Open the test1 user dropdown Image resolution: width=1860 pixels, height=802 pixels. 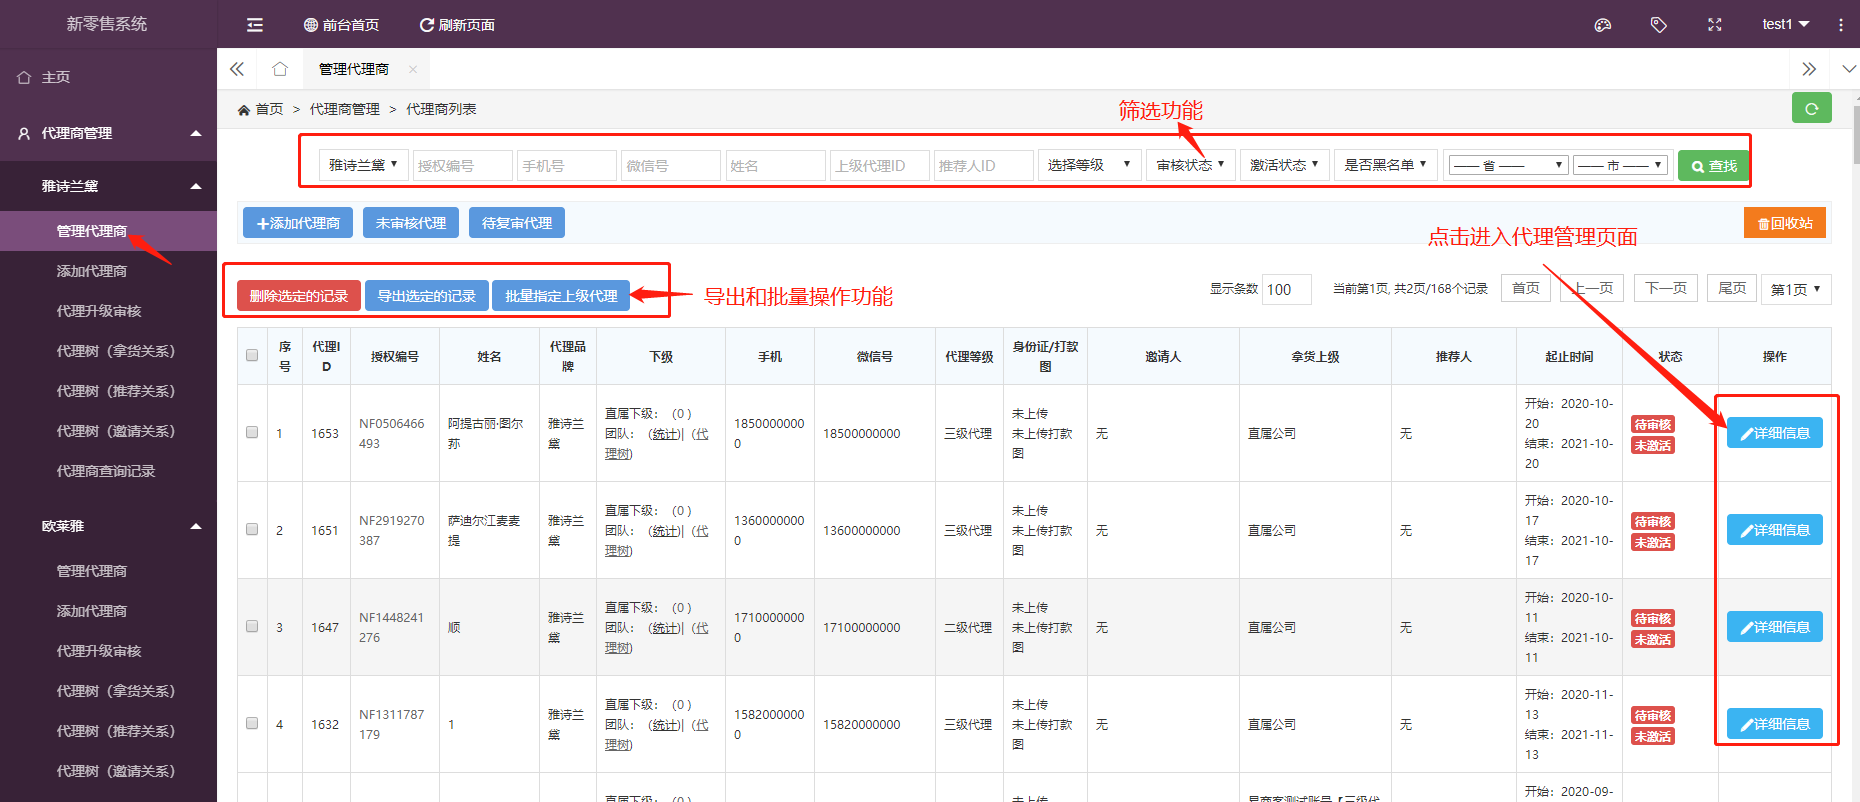[x=1785, y=25]
